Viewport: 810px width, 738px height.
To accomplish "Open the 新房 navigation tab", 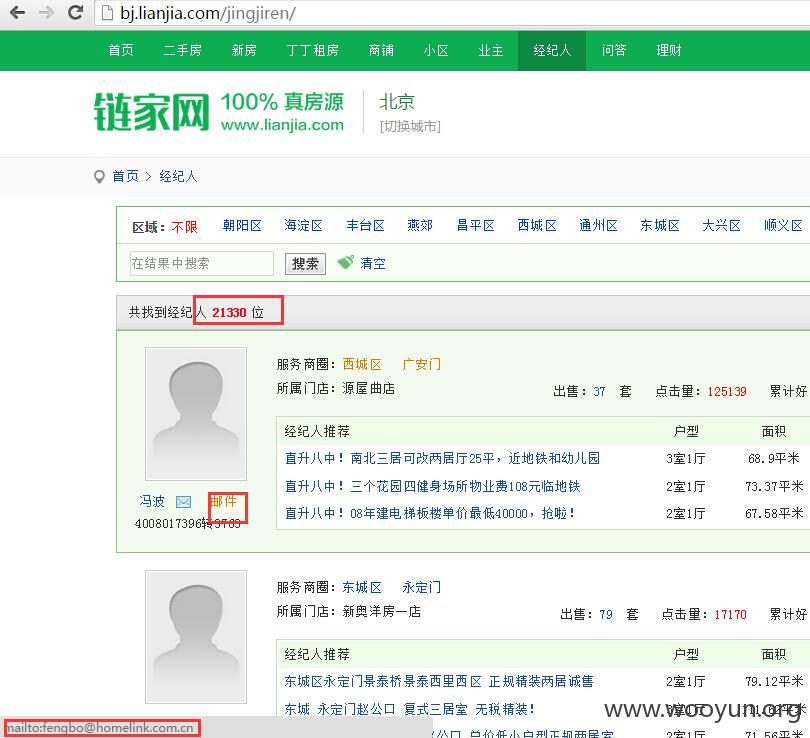I will click(x=244, y=50).
